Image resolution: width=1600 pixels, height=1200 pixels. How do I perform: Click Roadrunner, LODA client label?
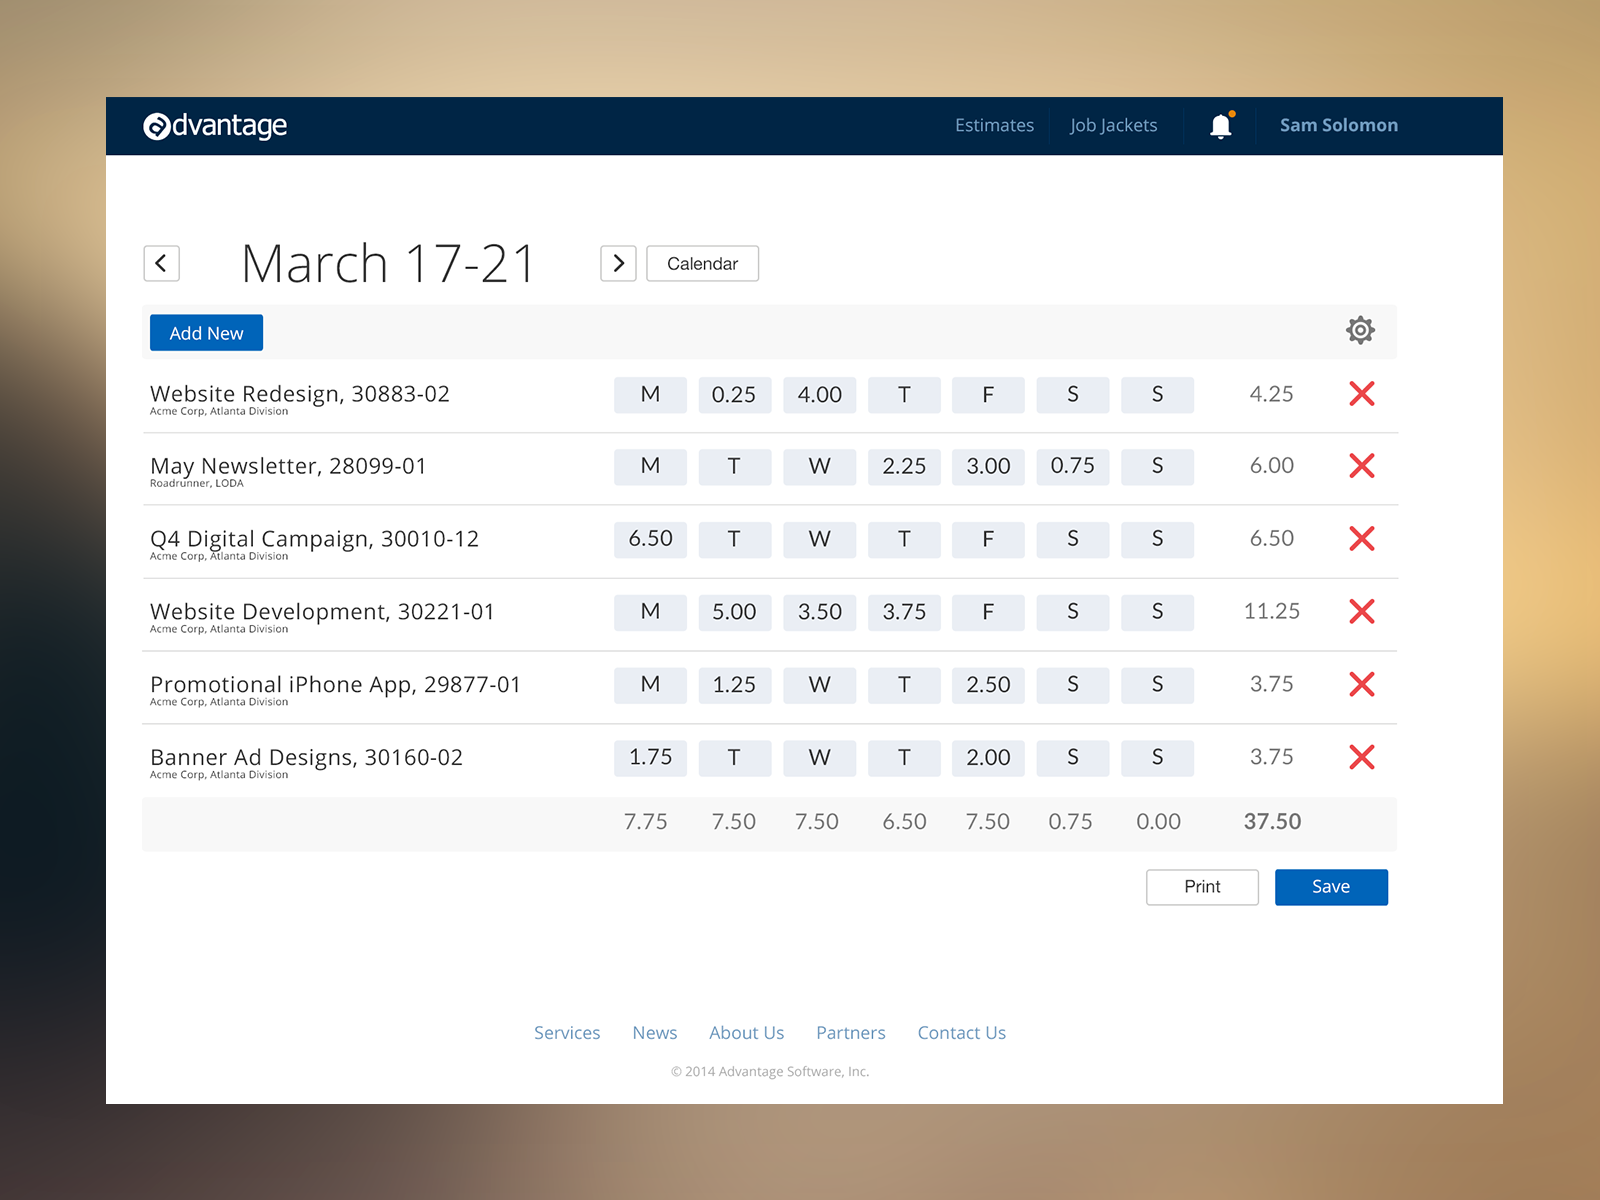pos(197,484)
